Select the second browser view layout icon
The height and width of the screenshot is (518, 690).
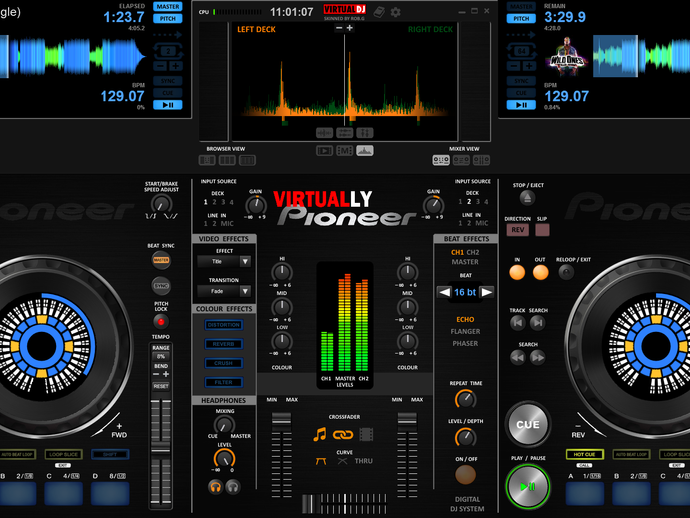coord(227,160)
